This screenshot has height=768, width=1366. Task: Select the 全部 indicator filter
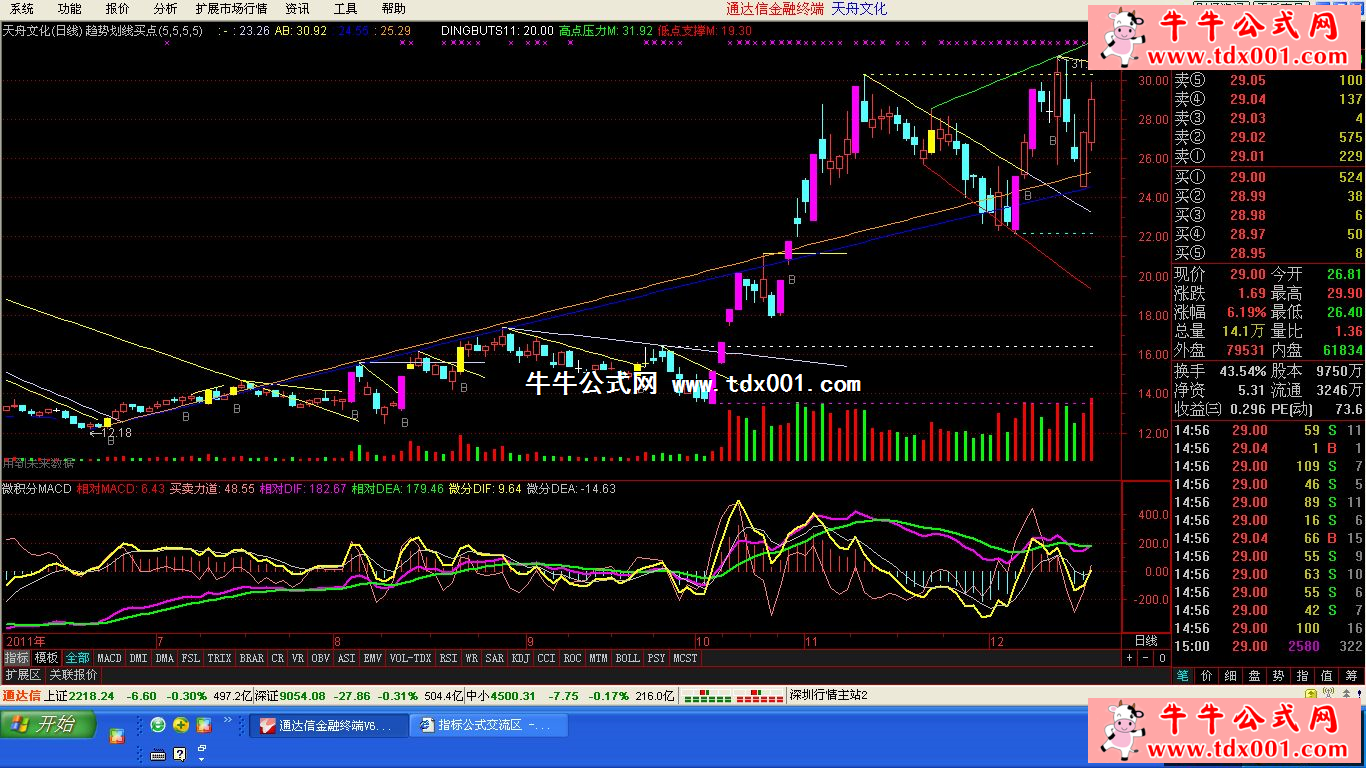coord(77,658)
